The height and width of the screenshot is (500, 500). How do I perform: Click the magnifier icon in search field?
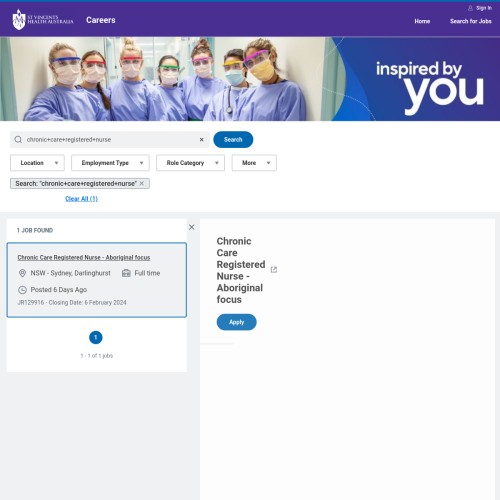[18, 139]
